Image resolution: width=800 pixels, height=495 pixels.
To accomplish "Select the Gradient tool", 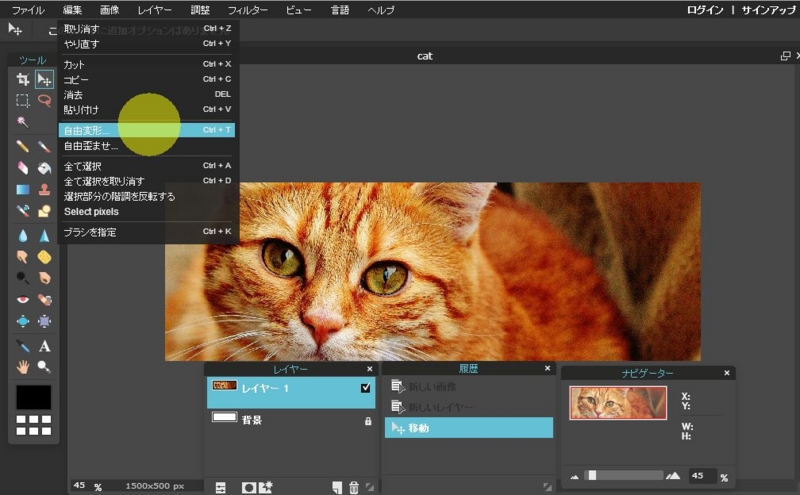I will tap(22, 189).
